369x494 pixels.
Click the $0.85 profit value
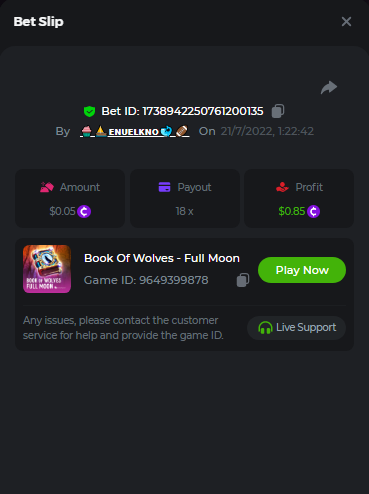292,211
